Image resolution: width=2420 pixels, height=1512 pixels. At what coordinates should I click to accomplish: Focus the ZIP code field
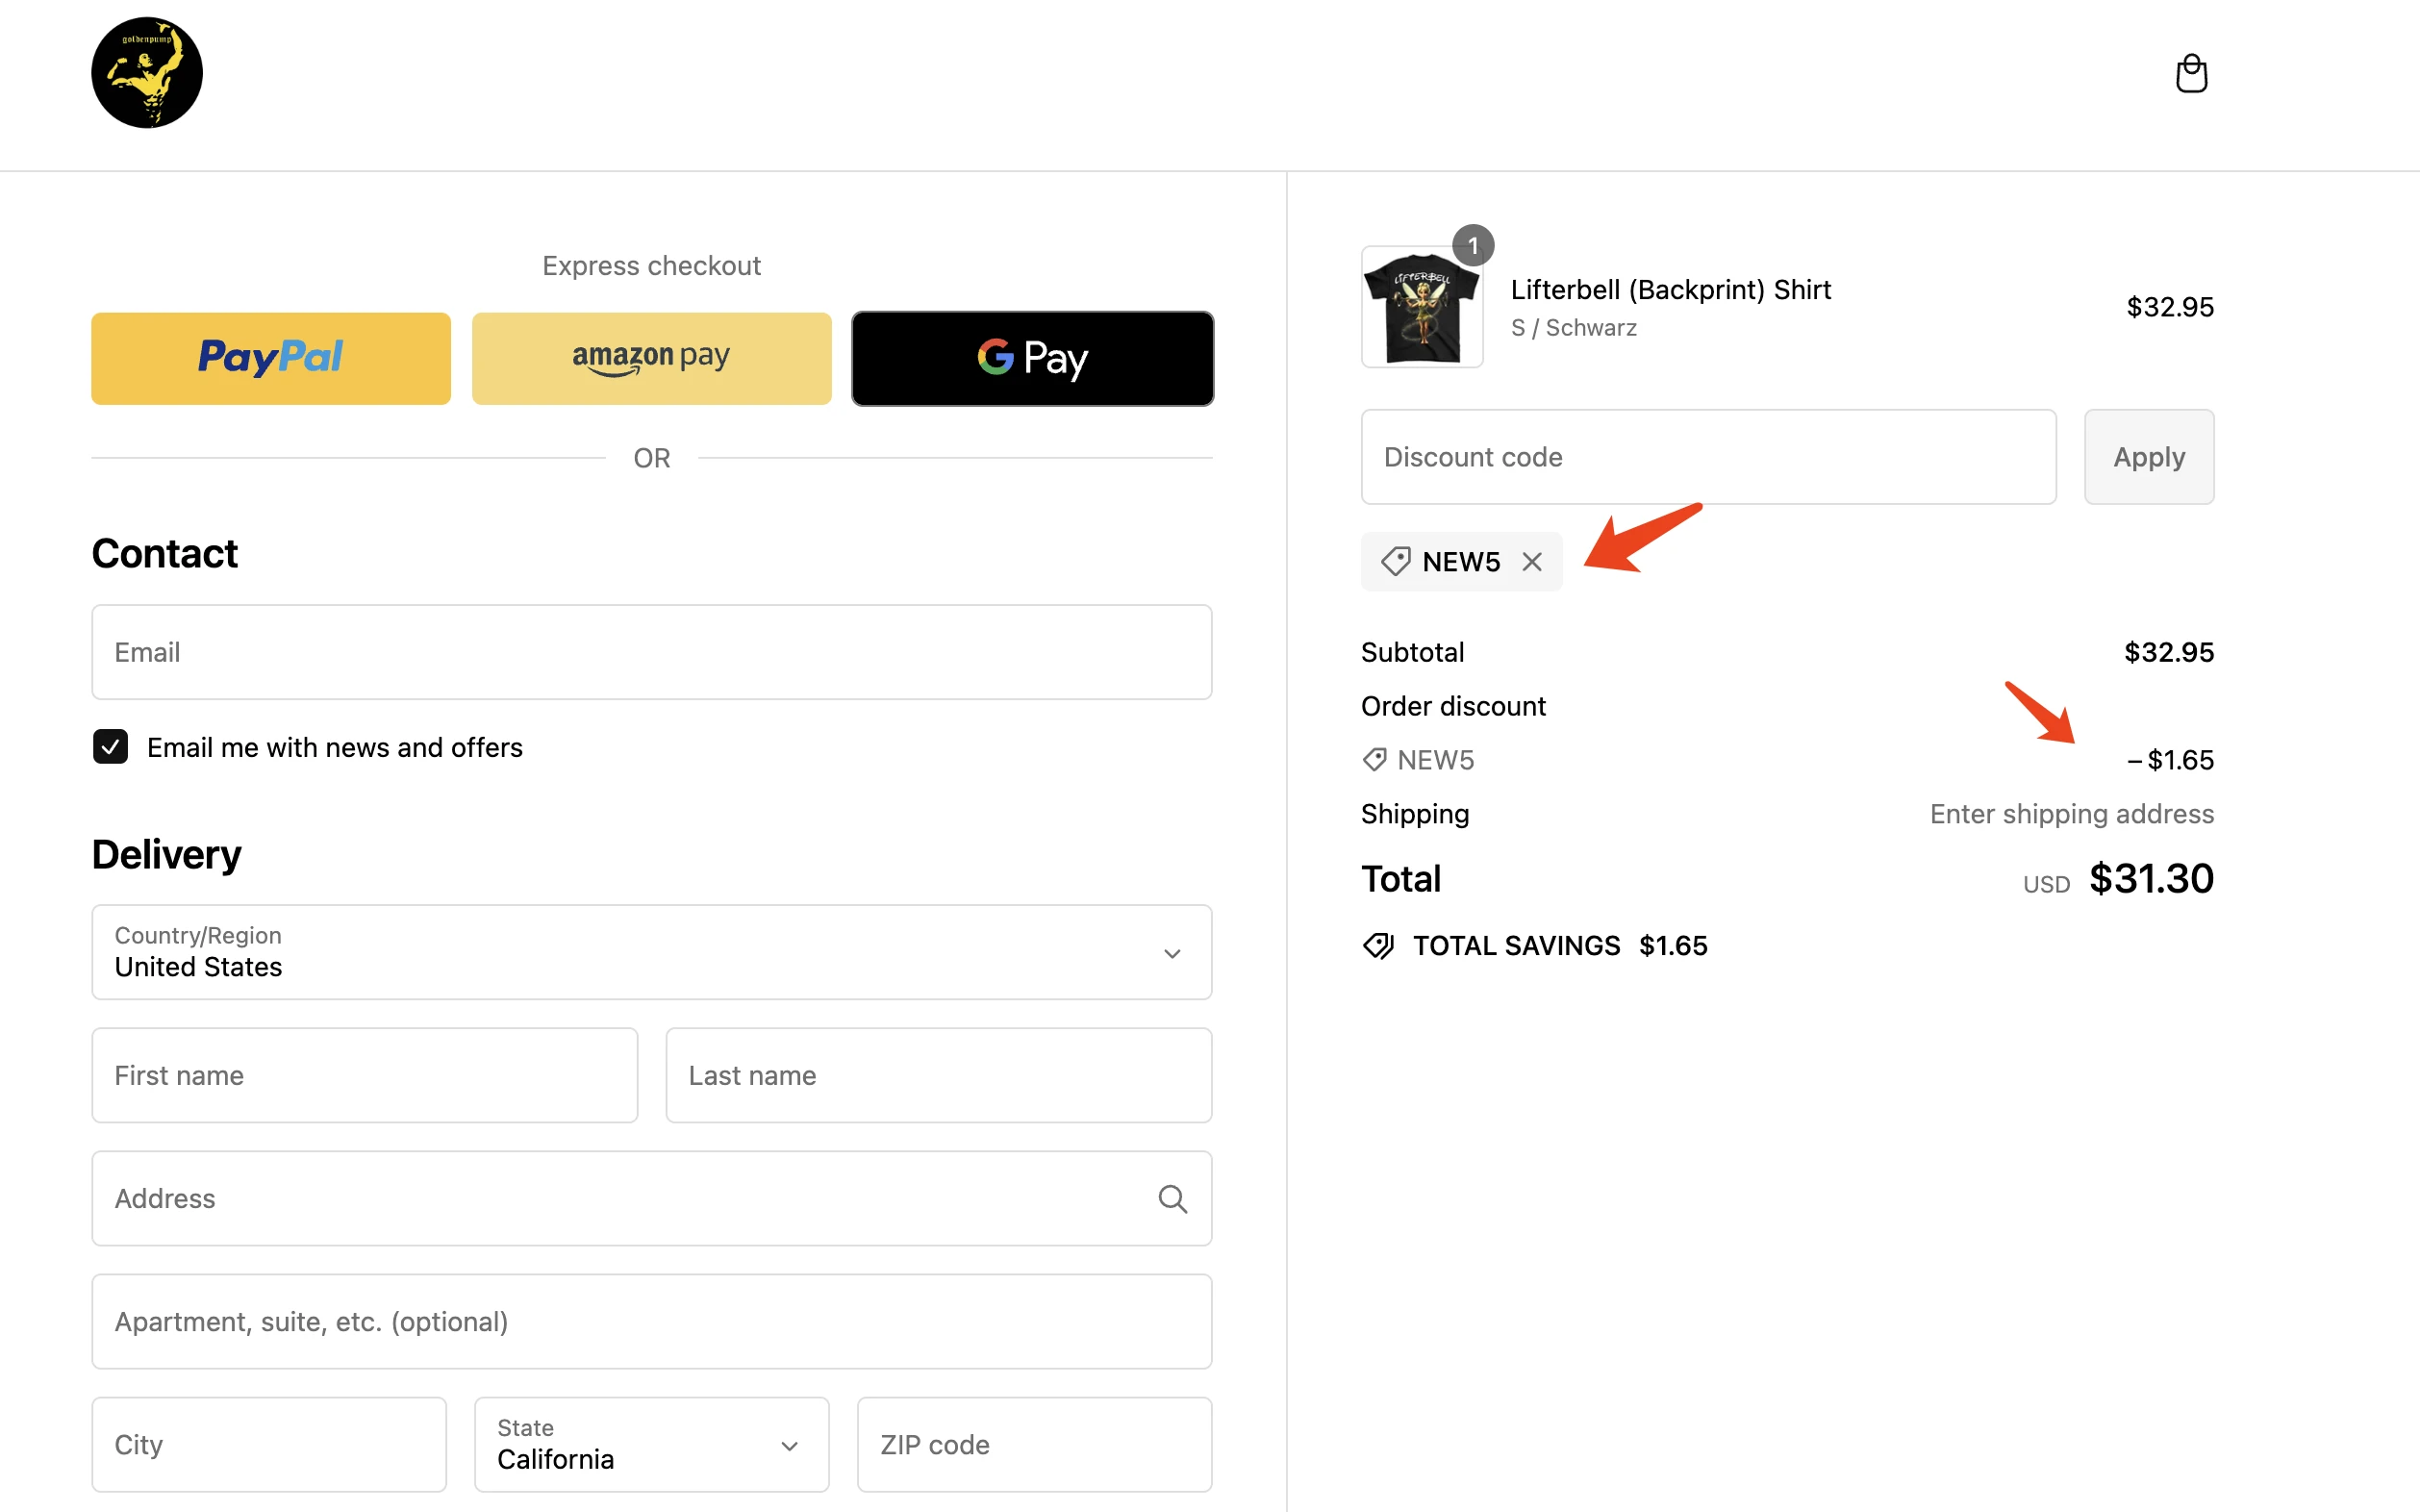click(x=1035, y=1445)
